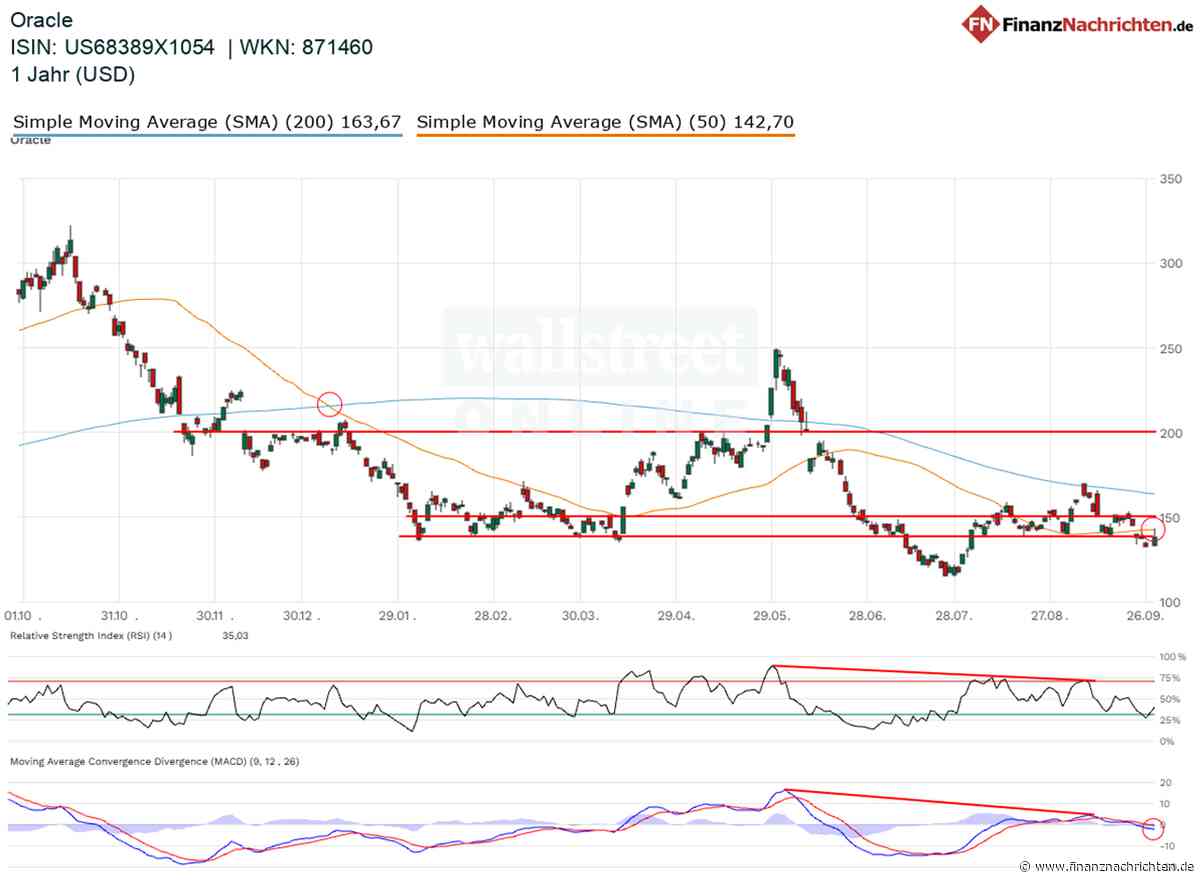
Task: Click the "50%" RSI axis label
Action: (x=1172, y=700)
